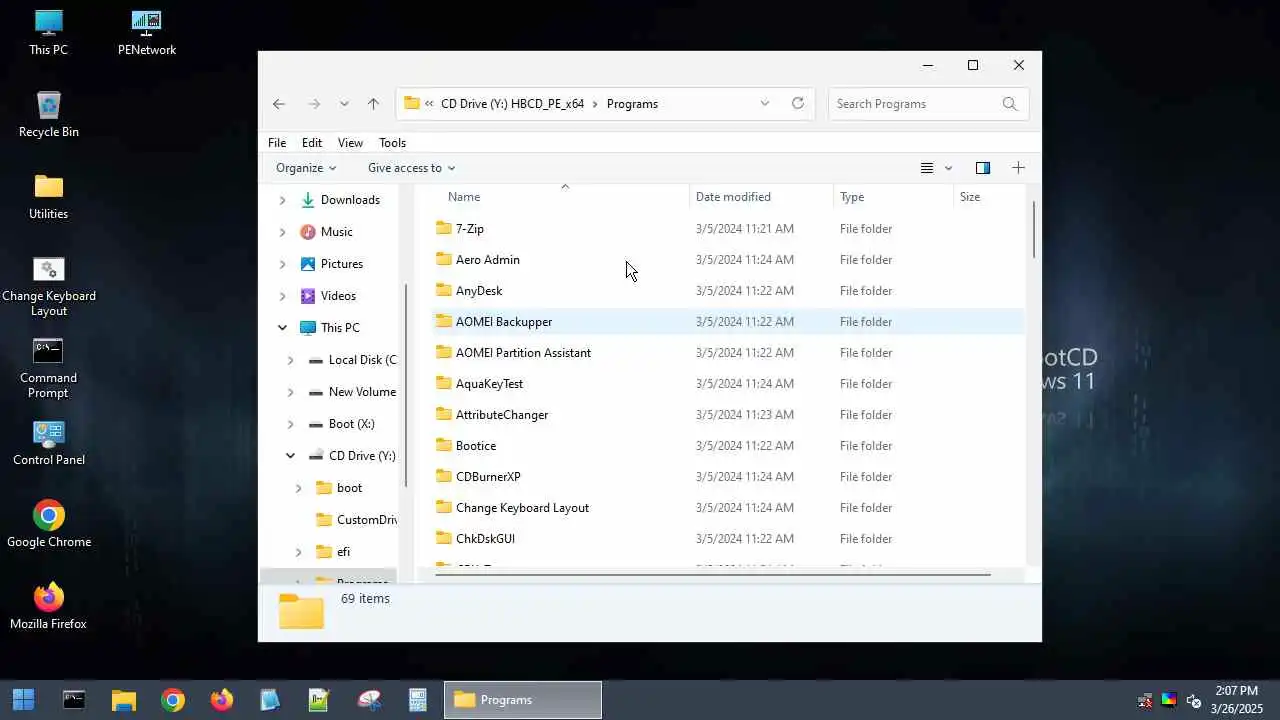Open Firefox from the taskbar
This screenshot has width=1280, height=720.
(x=221, y=700)
